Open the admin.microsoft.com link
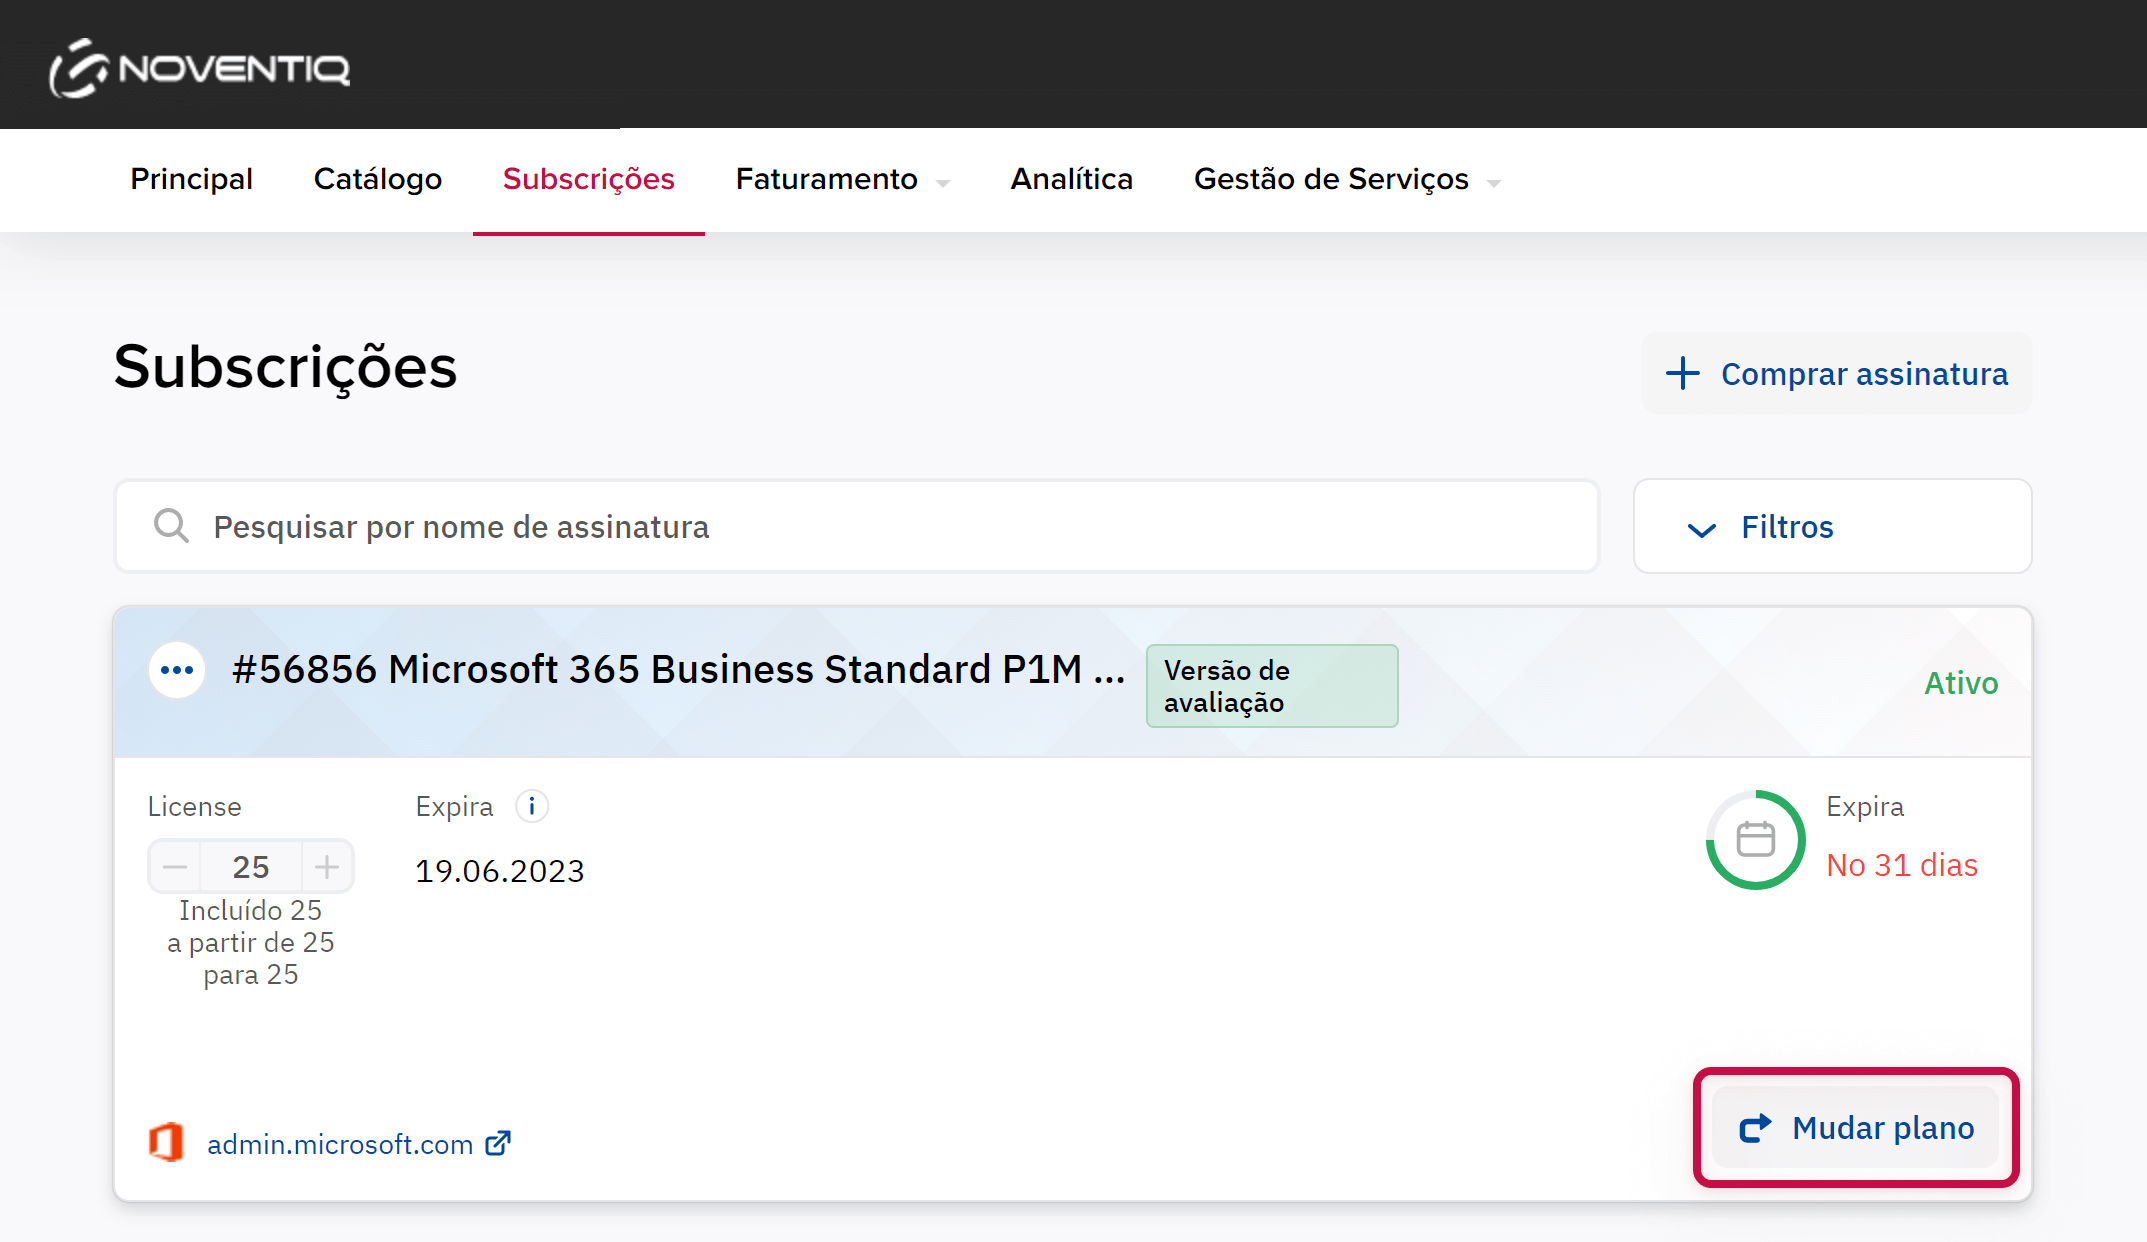The width and height of the screenshot is (2147, 1242). (340, 1144)
